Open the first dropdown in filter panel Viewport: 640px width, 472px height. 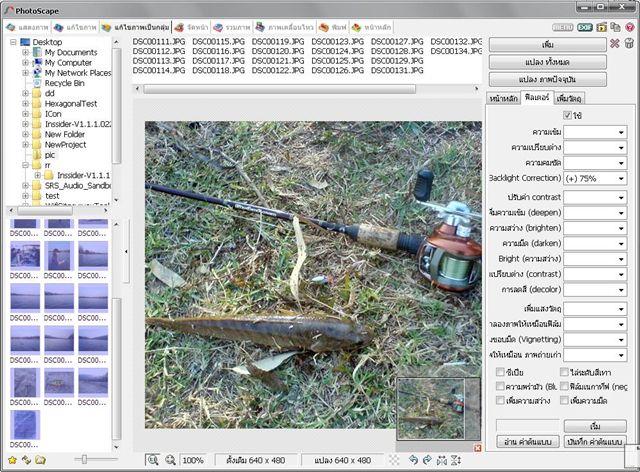(595, 132)
